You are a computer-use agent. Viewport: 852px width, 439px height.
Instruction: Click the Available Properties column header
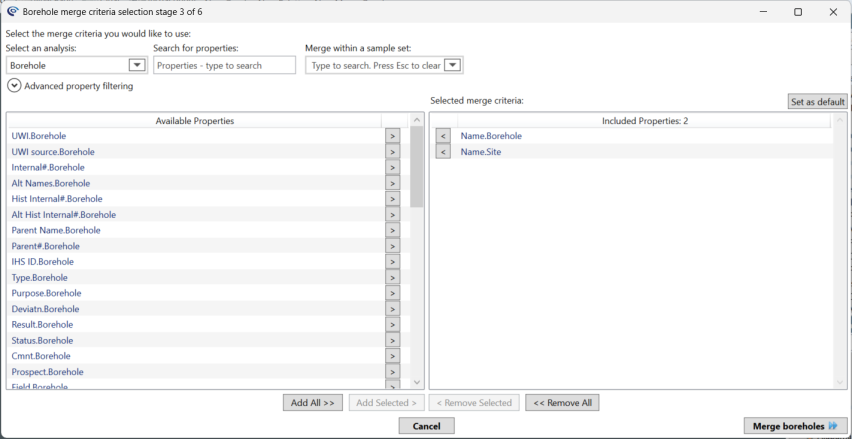point(194,121)
